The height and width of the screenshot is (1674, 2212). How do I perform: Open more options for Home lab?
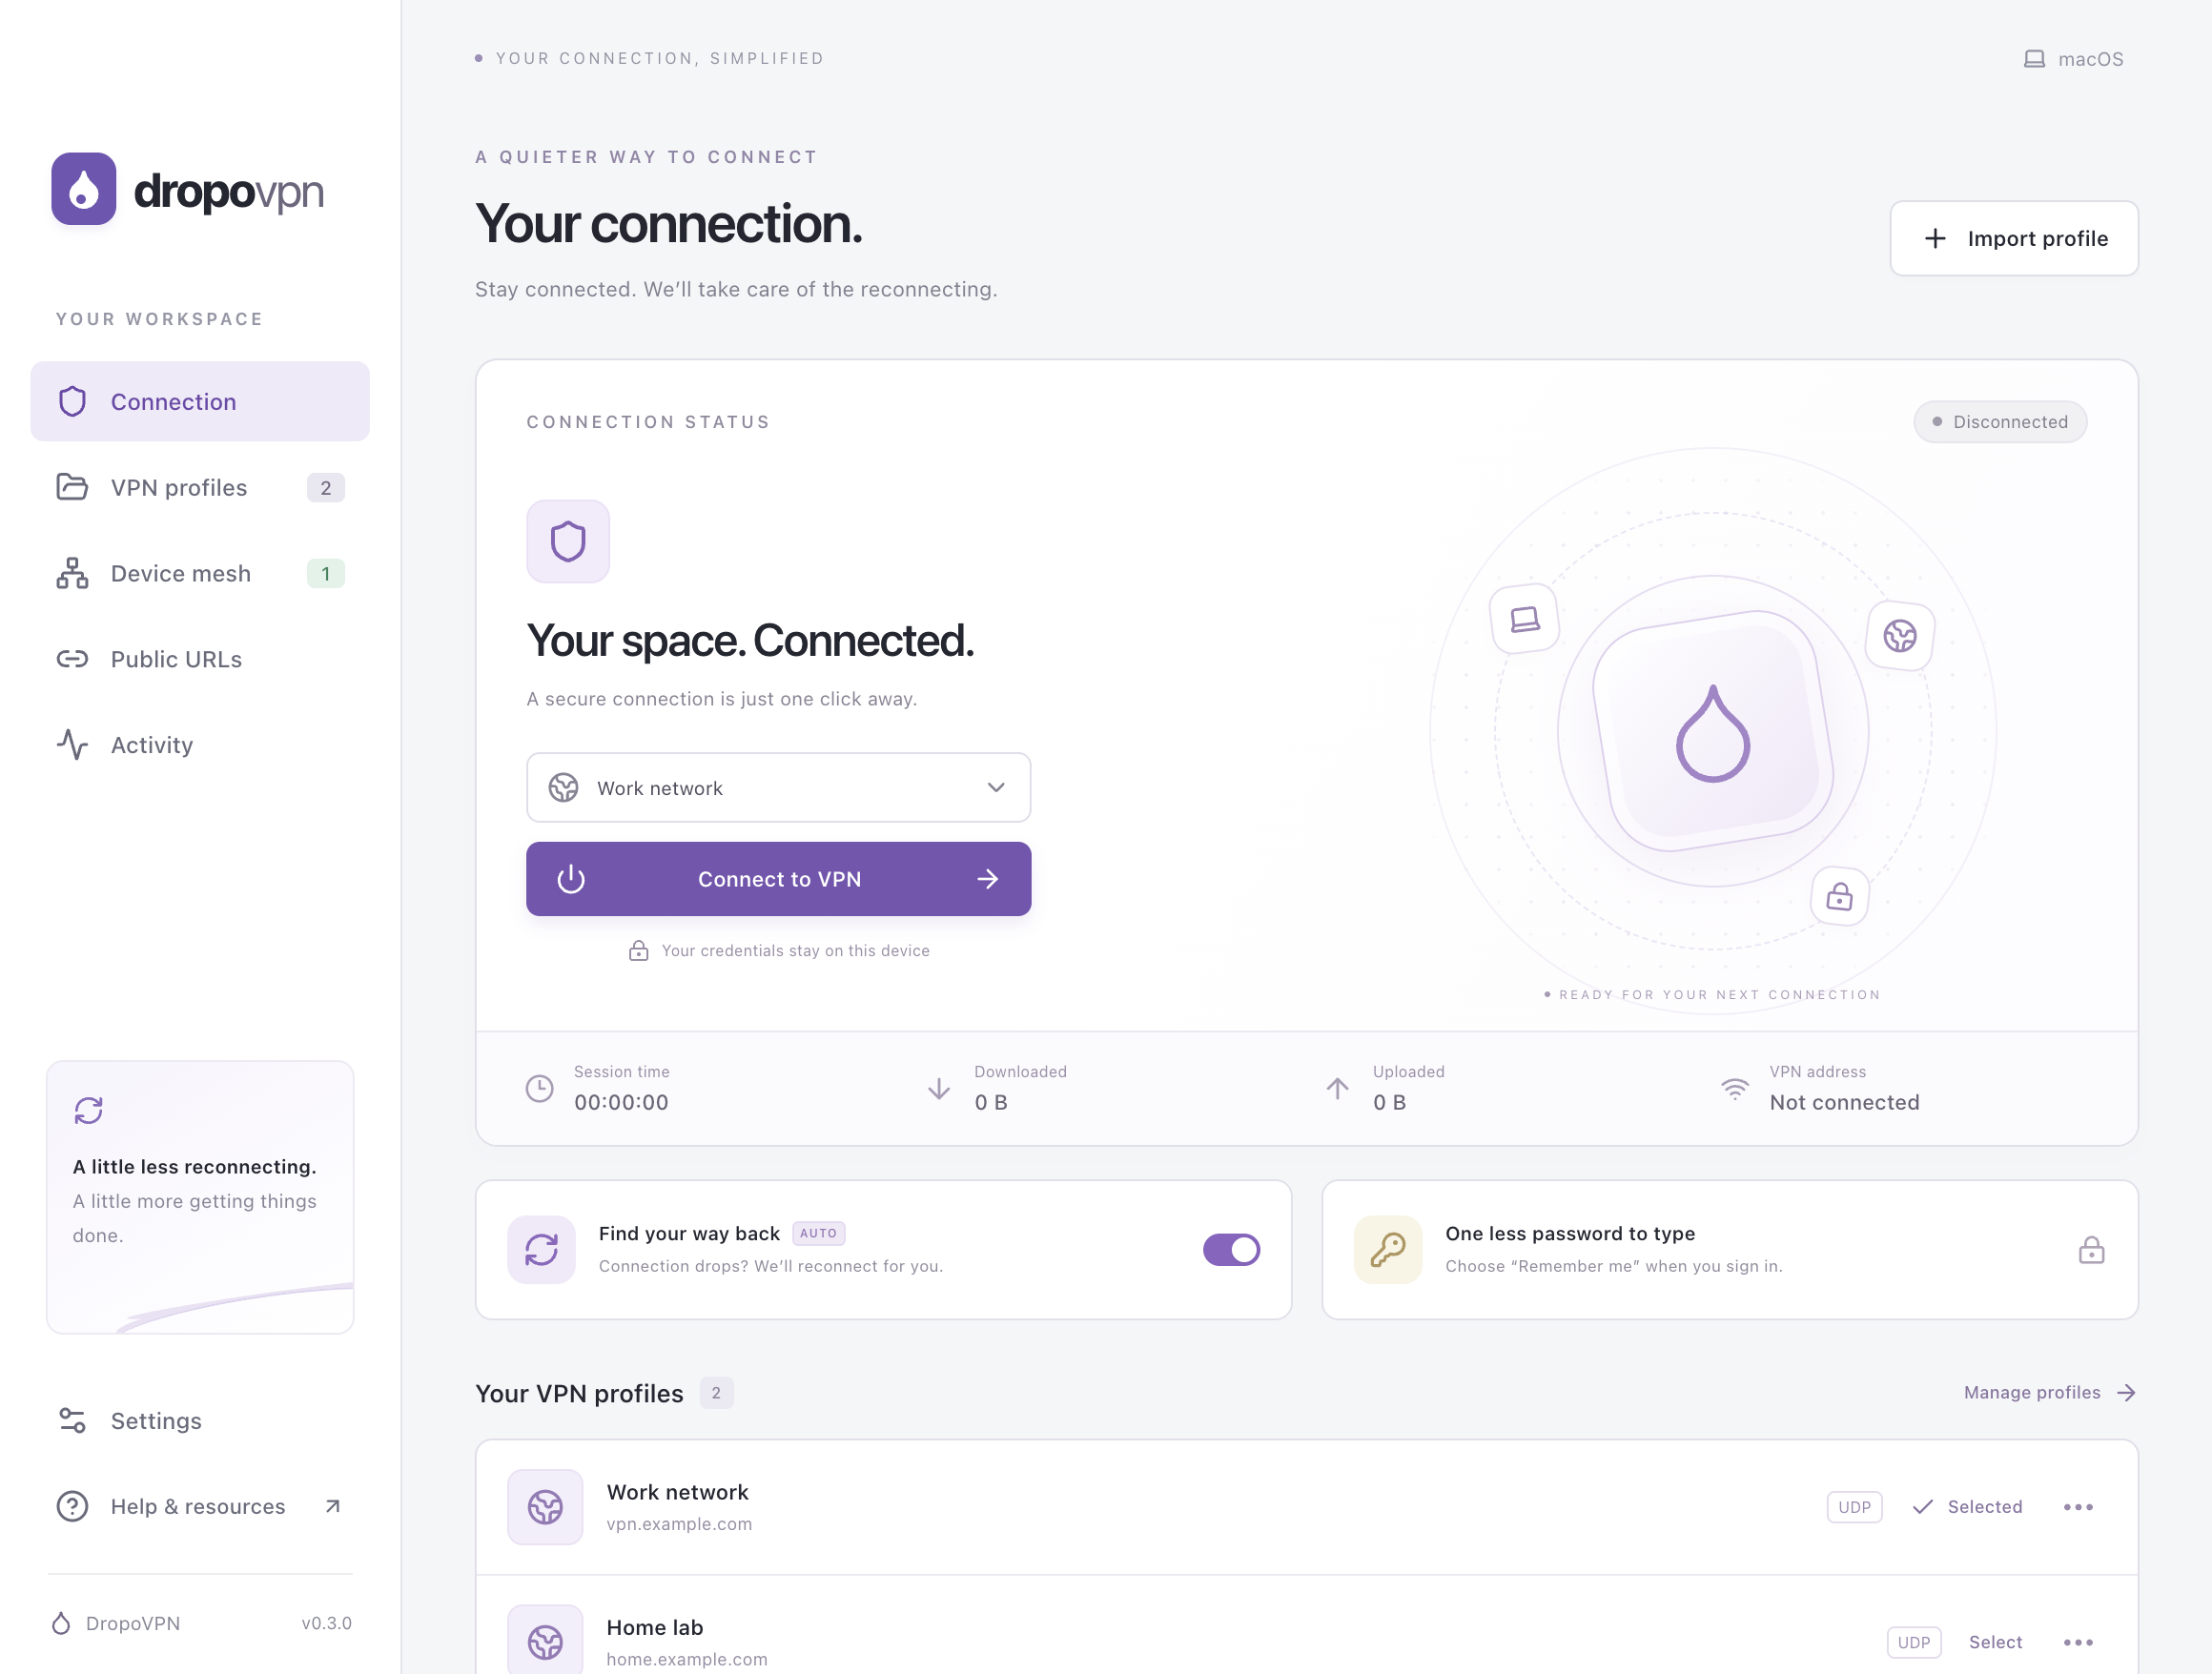tap(2078, 1642)
